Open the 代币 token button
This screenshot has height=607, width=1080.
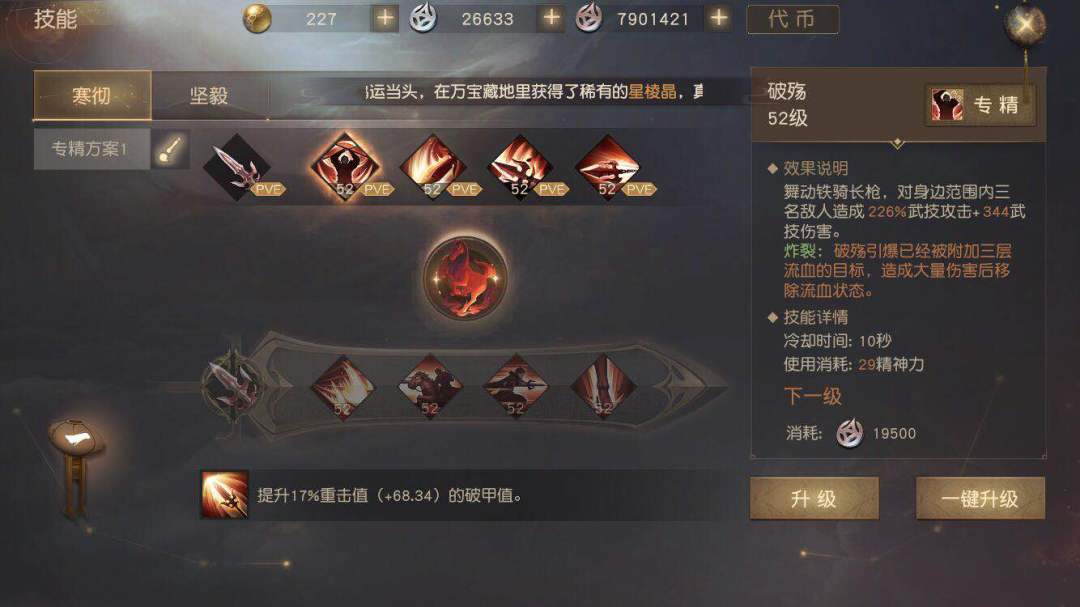793,19
